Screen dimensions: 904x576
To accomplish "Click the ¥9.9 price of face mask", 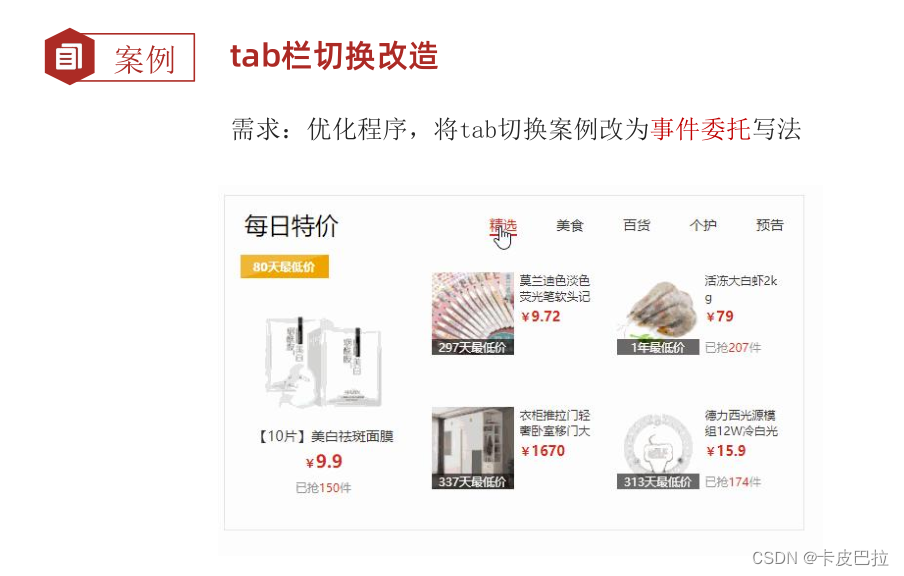I will pos(324,461).
